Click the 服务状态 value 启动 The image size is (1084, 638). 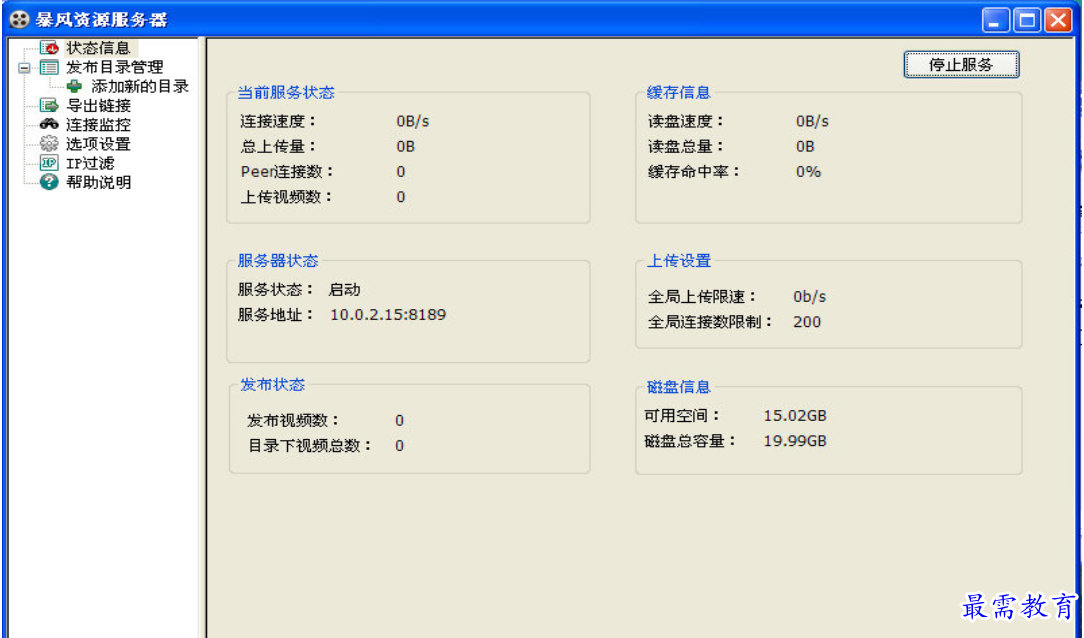pos(344,289)
